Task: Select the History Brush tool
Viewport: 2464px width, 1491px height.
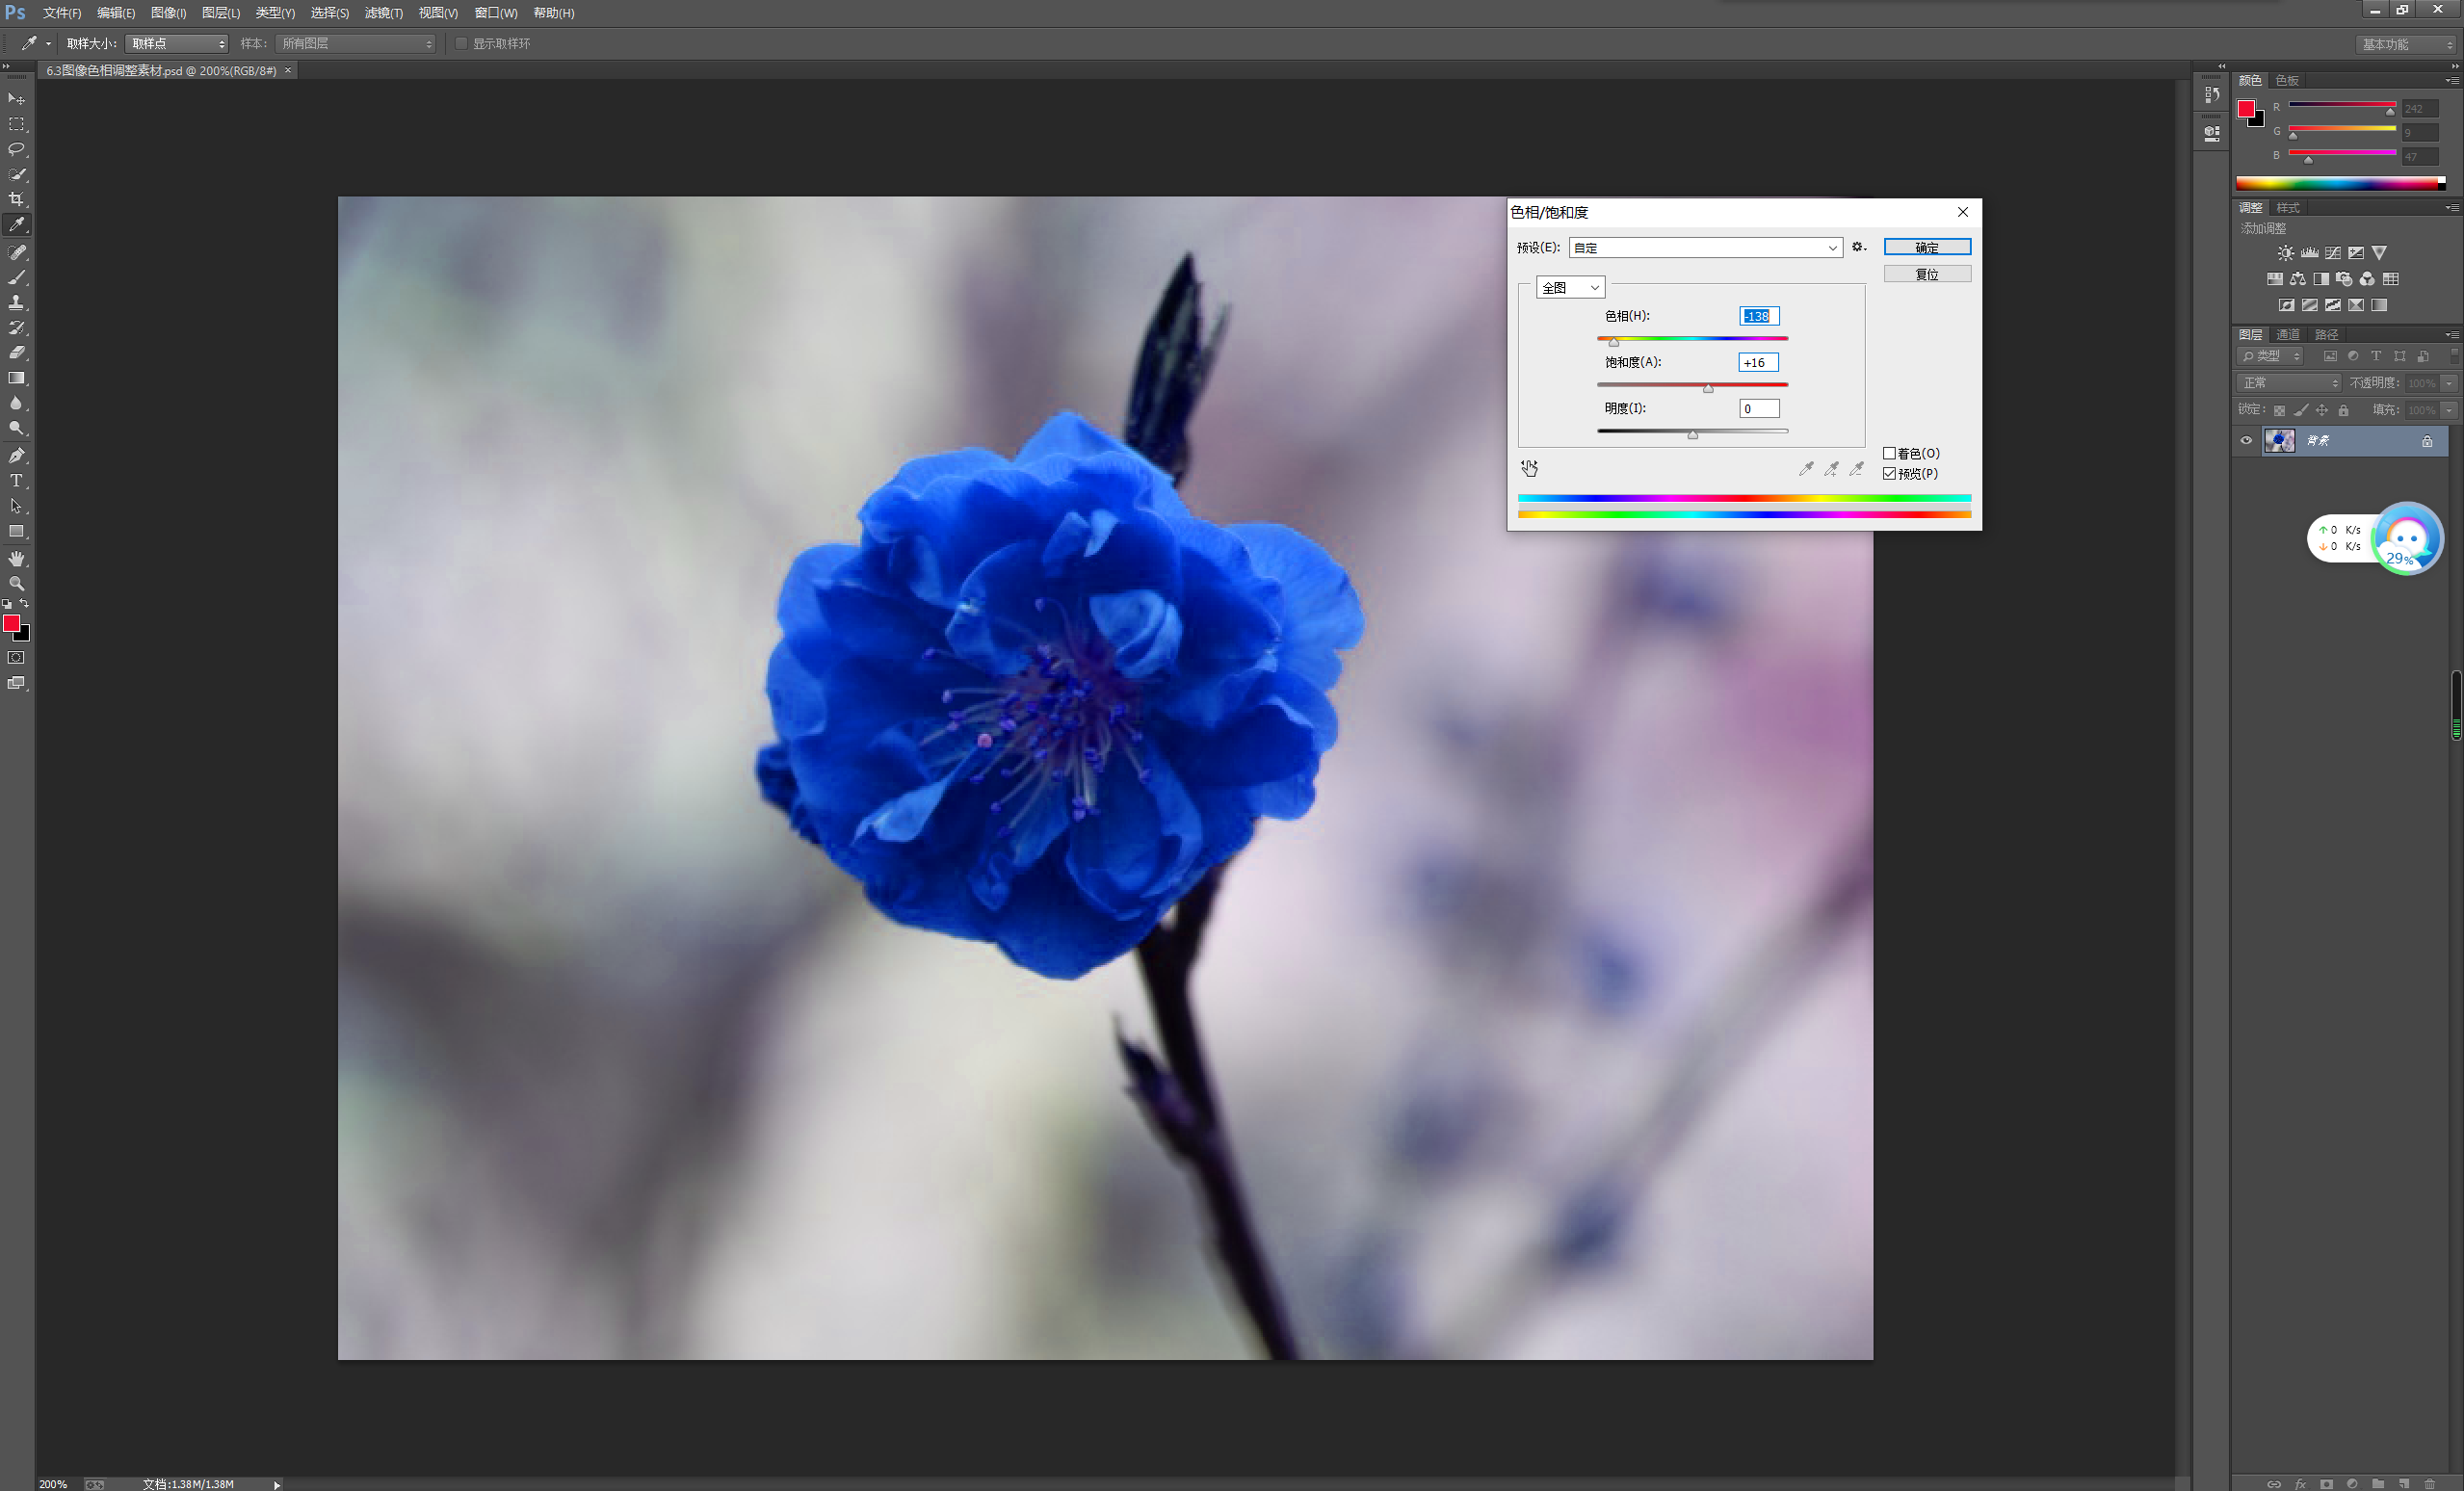Action: [17, 327]
